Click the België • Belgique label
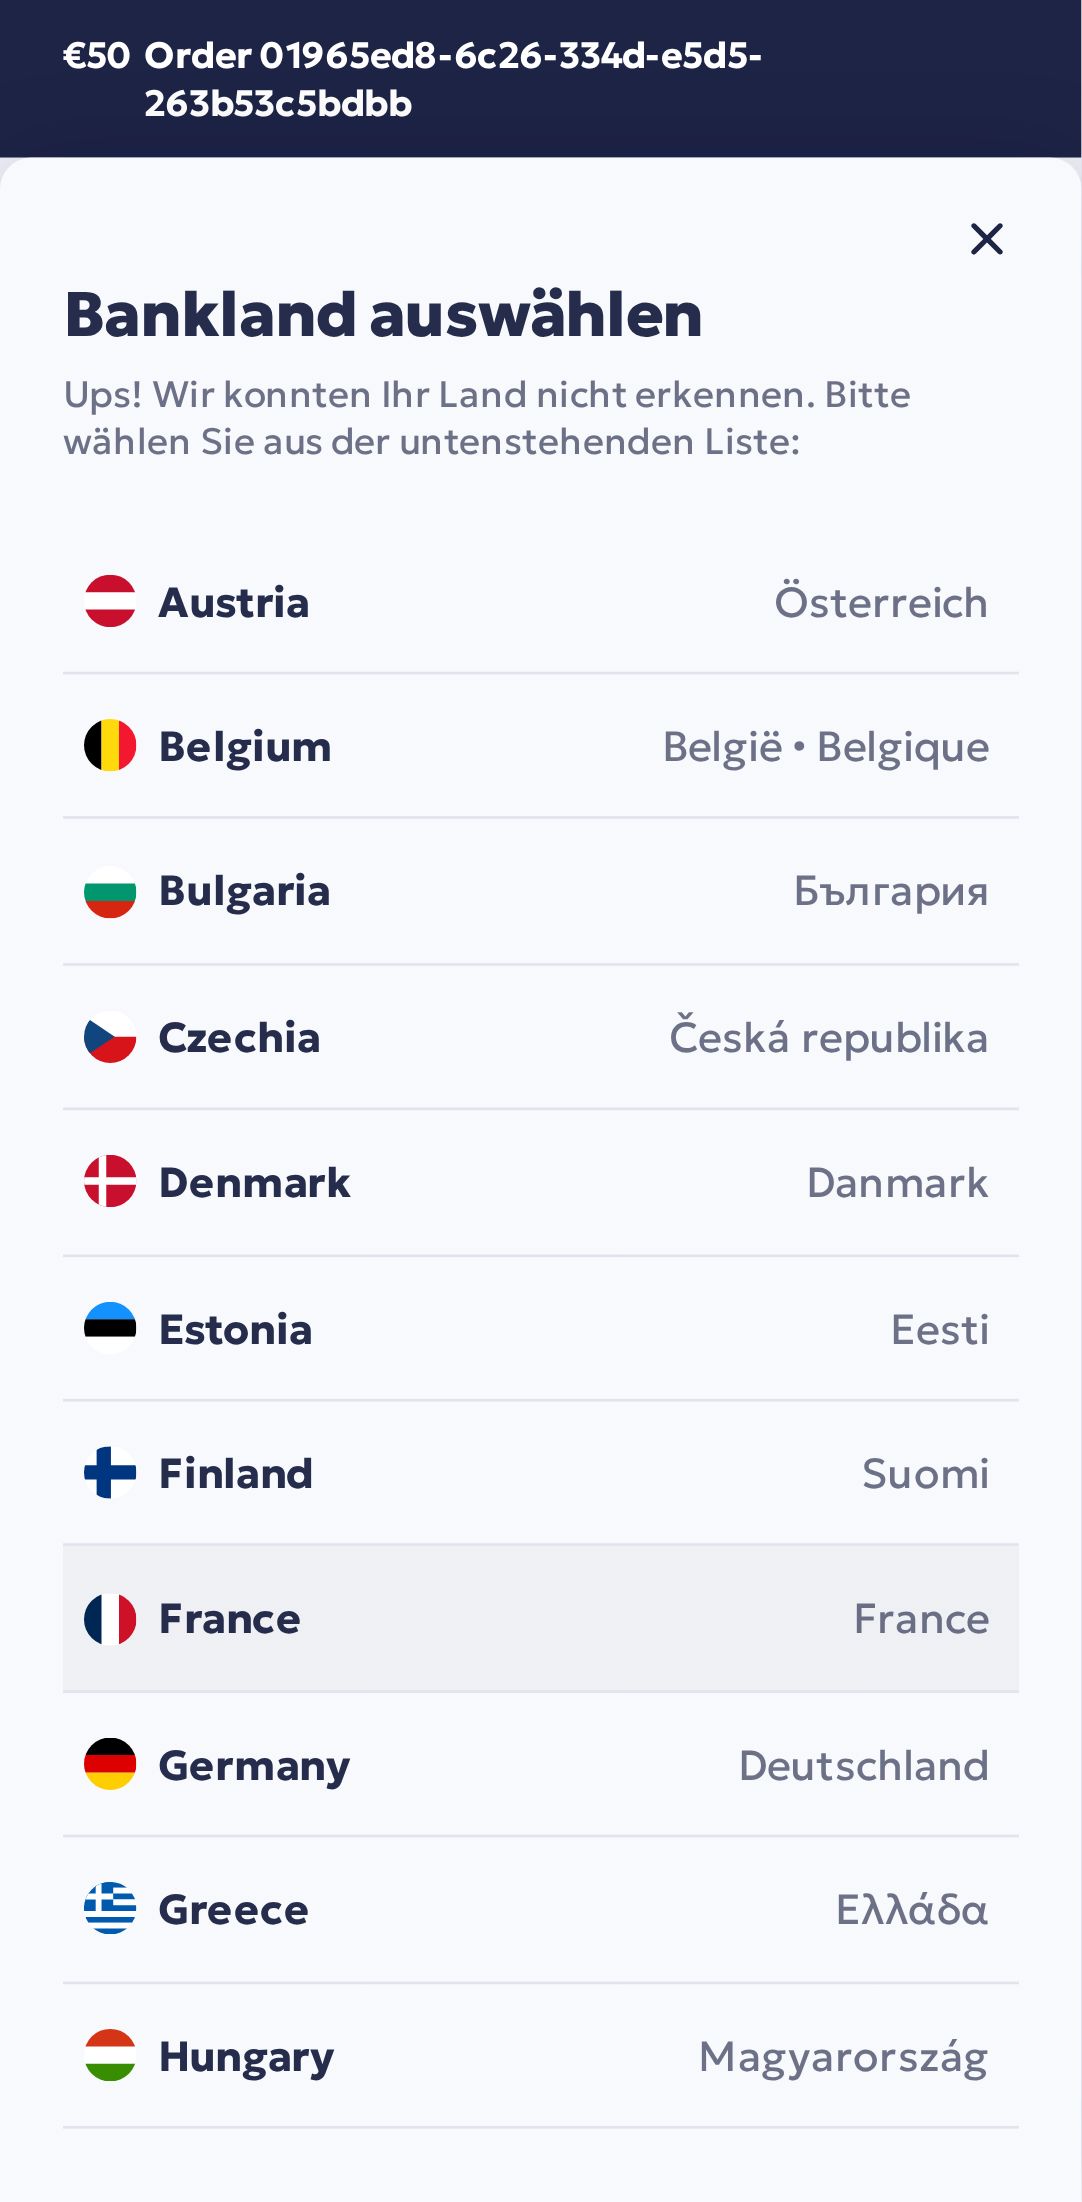 click(826, 747)
